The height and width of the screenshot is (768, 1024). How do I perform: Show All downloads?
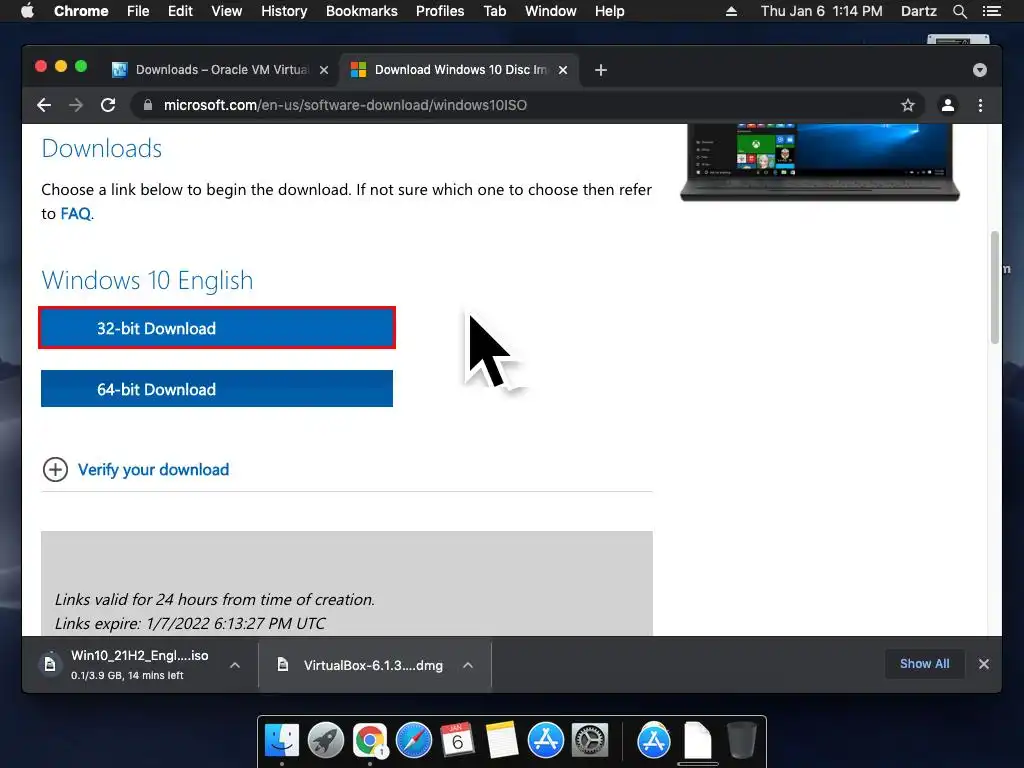[925, 664]
